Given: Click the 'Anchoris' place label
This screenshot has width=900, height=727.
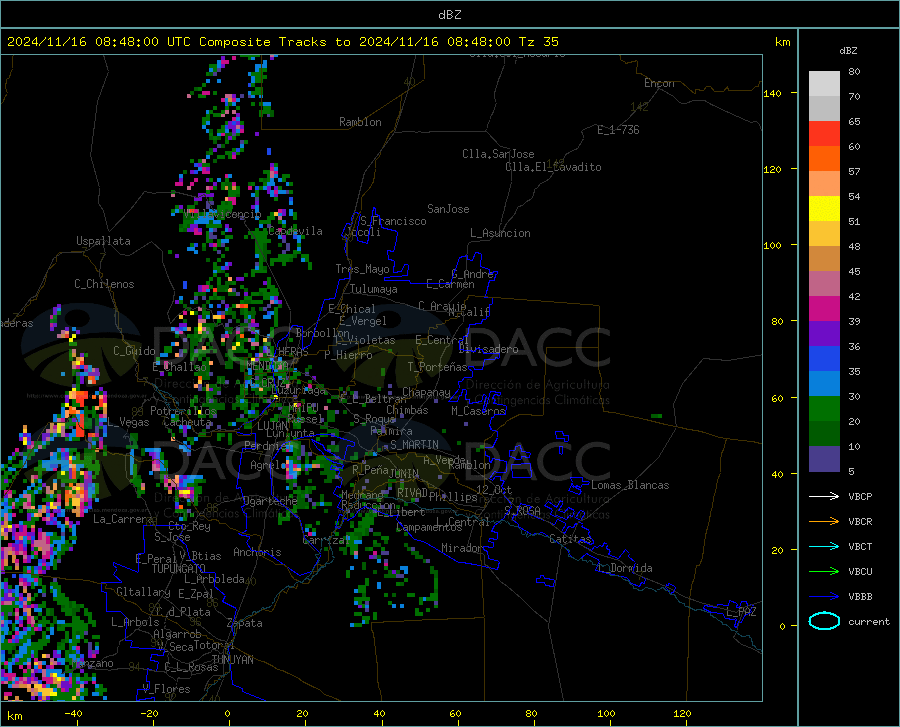Looking at the screenshot, I should pyautogui.click(x=257, y=552).
